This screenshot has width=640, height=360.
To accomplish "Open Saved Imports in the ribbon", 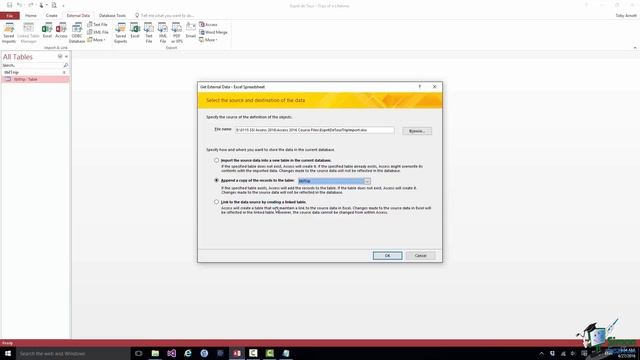I will click(x=9, y=33).
